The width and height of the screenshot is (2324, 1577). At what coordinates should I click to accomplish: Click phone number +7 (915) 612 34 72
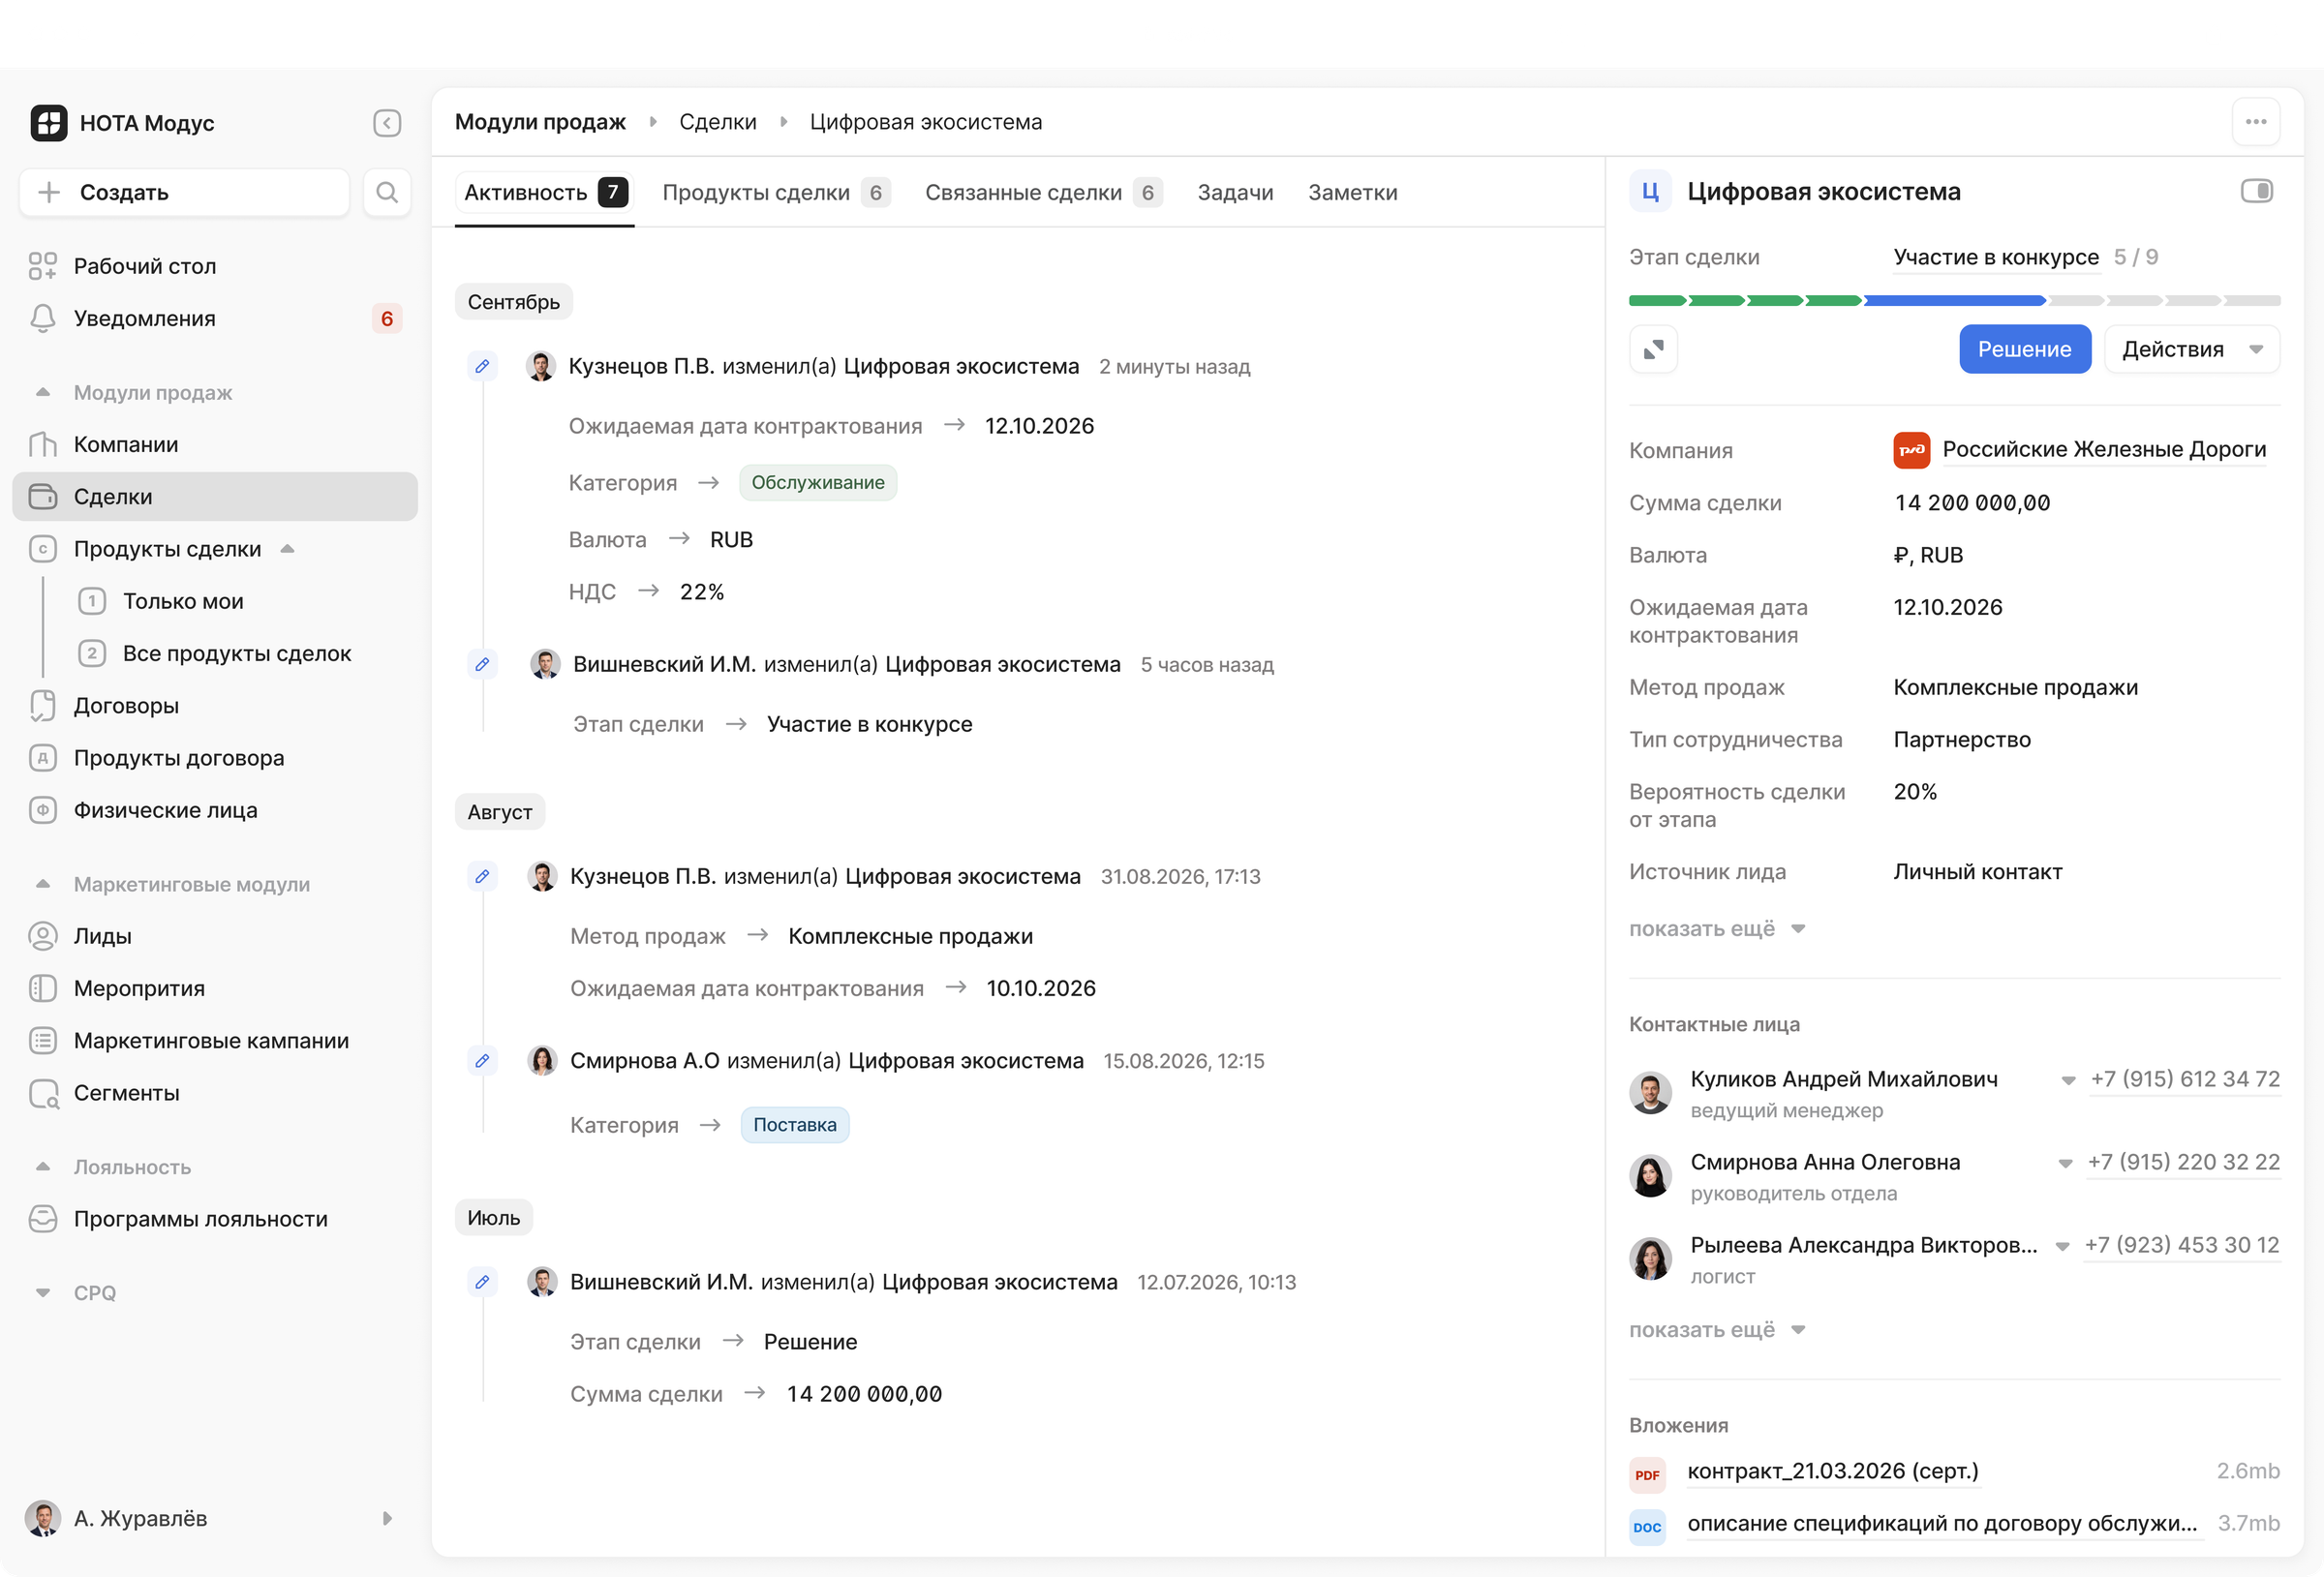point(2185,1079)
